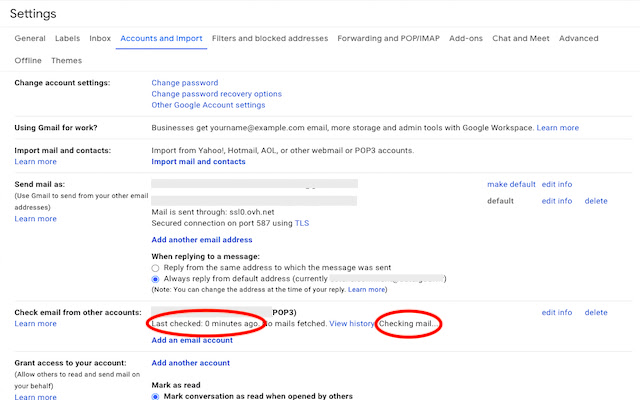640x400 pixels.
Task: Open View history for fetched mail
Action: pos(352,324)
